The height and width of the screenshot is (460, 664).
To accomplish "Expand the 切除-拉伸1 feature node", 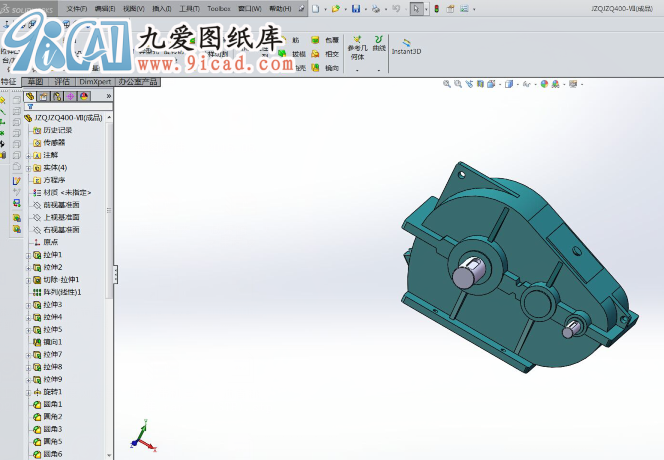I will (28, 280).
